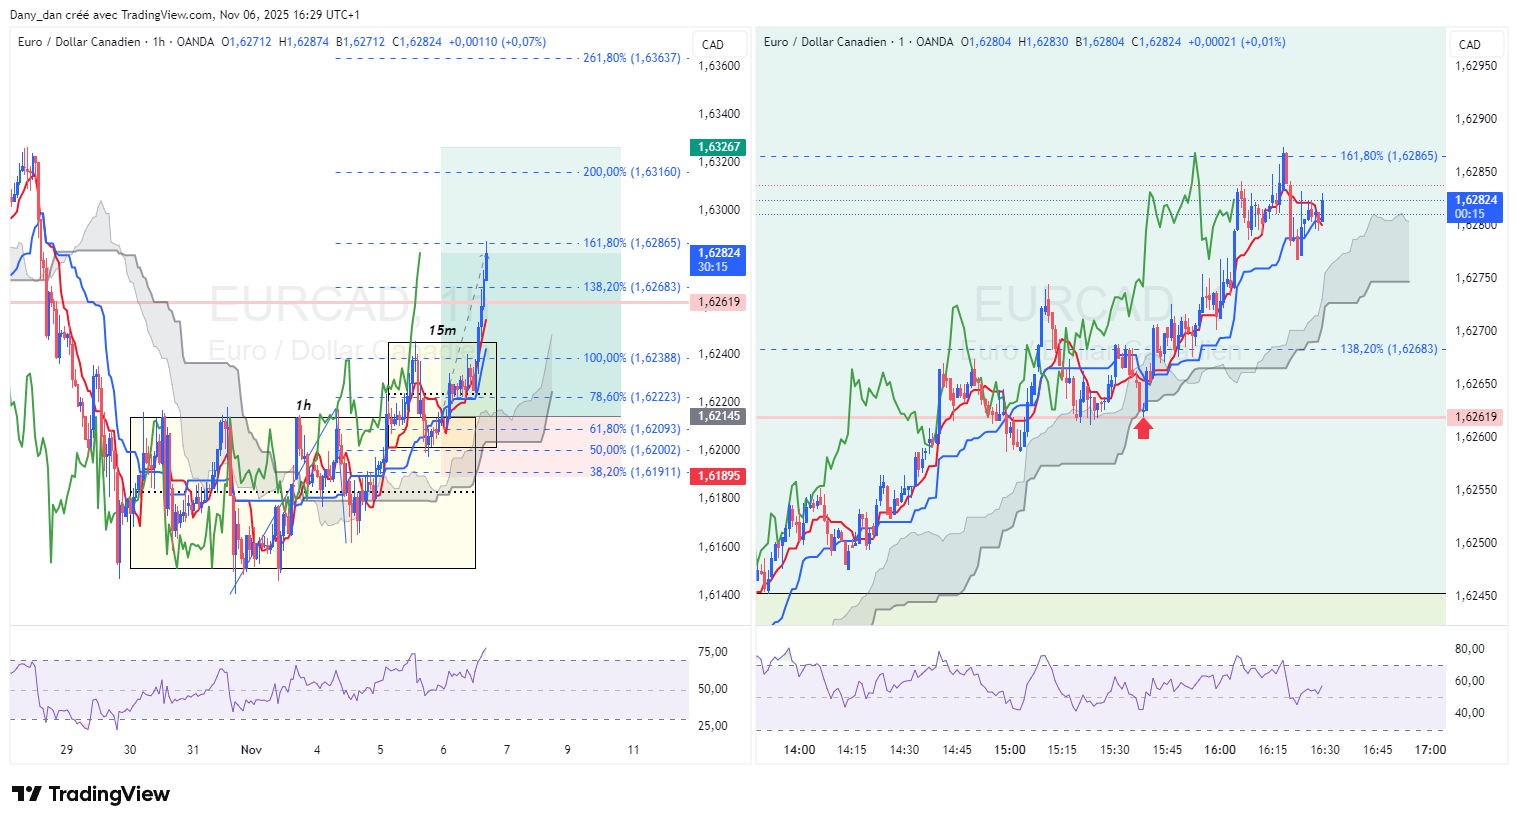This screenshot has width=1518, height=824.
Task: Click the pink 1,62619 price tag on the 1-minute chart
Action: [x=1476, y=417]
